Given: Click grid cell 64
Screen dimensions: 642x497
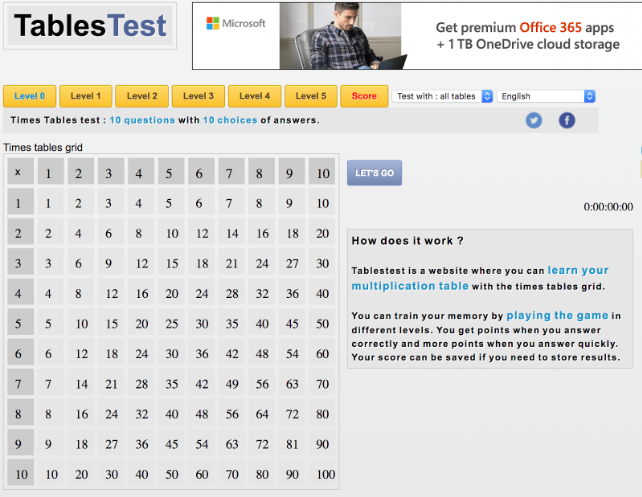Looking at the screenshot, I should coord(262,413).
